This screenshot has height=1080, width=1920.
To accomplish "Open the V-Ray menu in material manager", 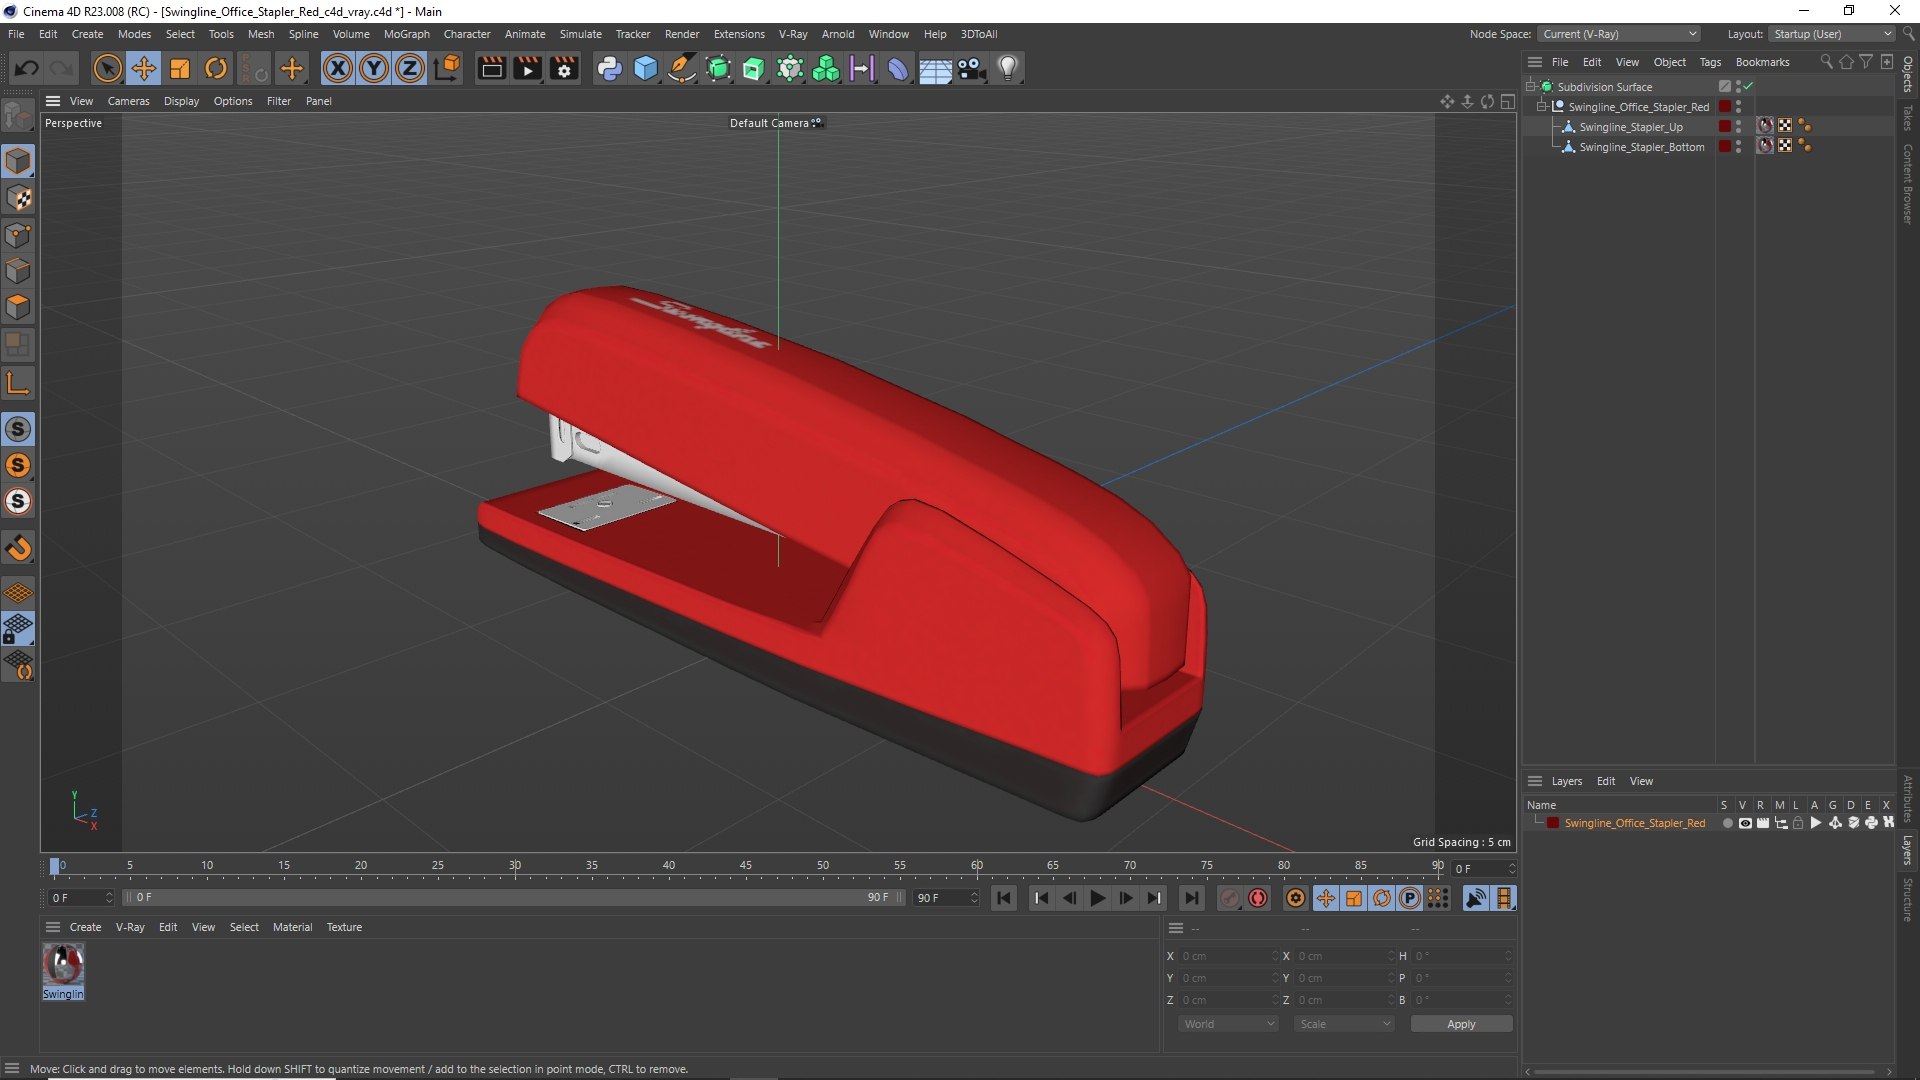I will click(130, 927).
